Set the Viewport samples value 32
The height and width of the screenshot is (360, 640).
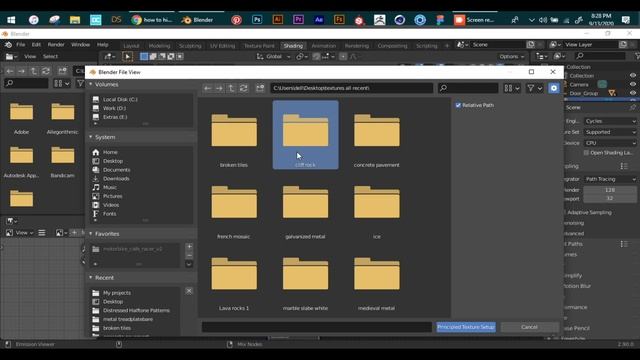610,198
